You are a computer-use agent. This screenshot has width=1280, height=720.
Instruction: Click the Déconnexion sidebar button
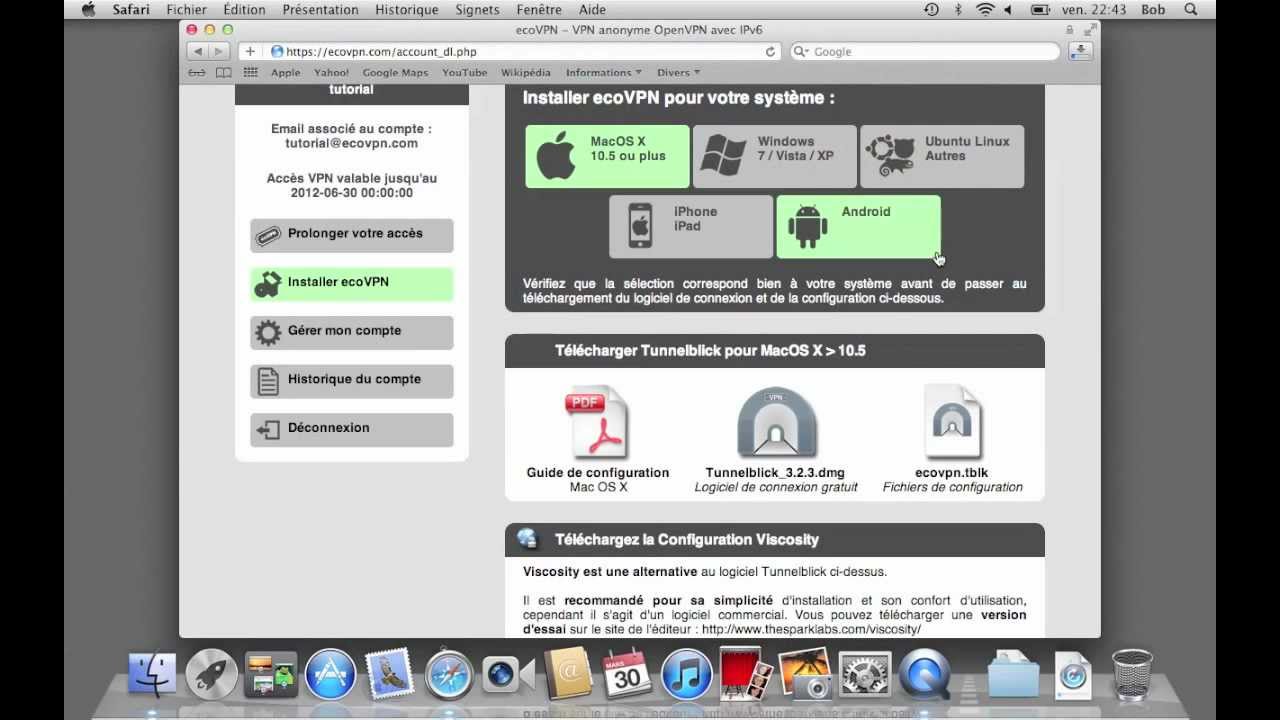352,430
